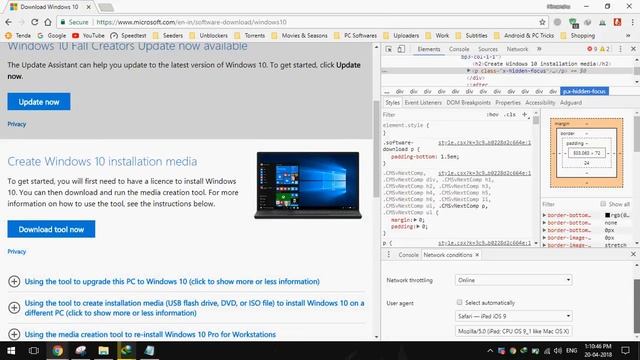Click the red extension icon in Chrome toolbar
The width and height of the screenshot is (640, 360).
click(617, 22)
